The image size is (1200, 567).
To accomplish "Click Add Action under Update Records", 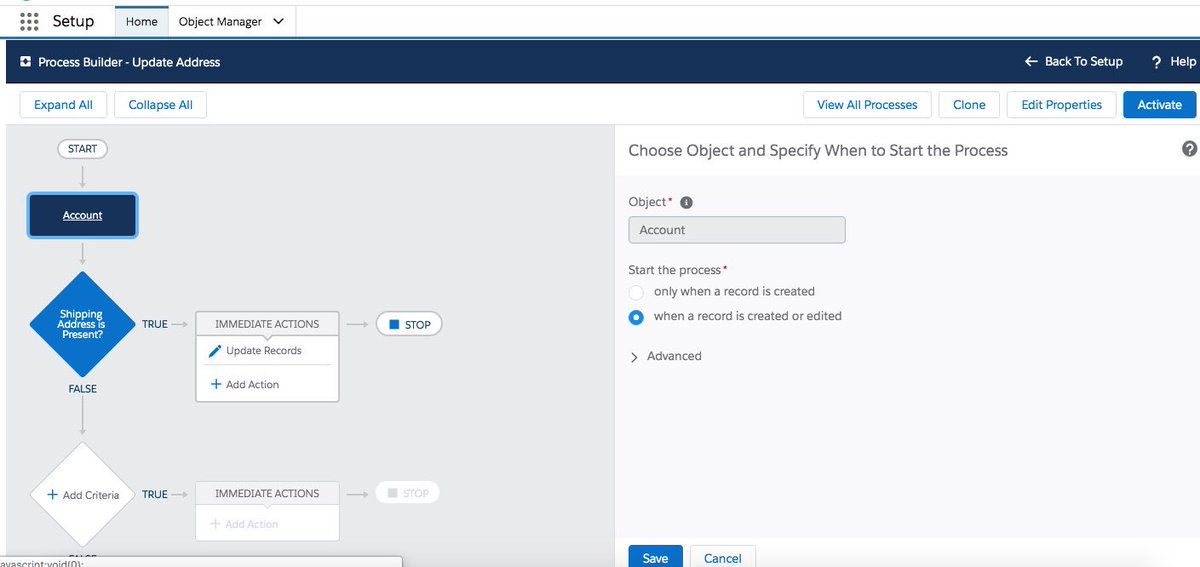I will (245, 384).
